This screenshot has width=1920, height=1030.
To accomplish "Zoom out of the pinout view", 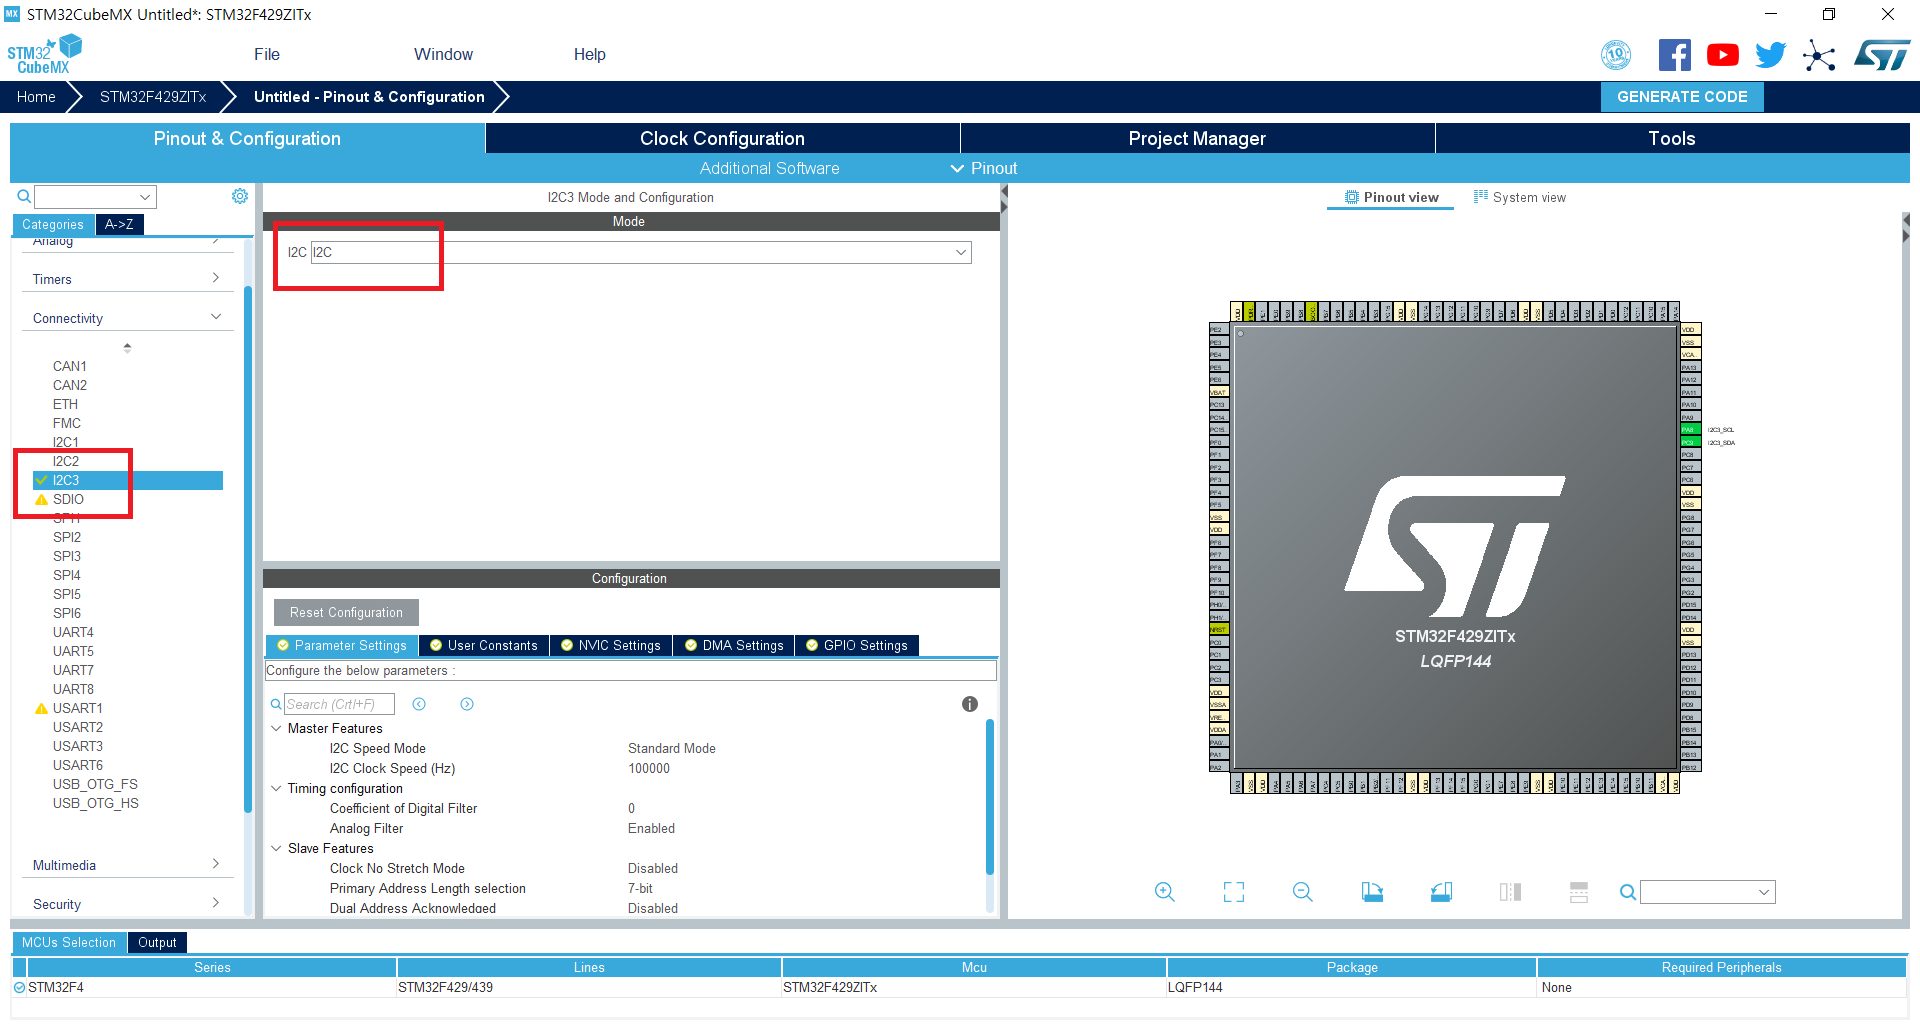I will pos(1303,892).
